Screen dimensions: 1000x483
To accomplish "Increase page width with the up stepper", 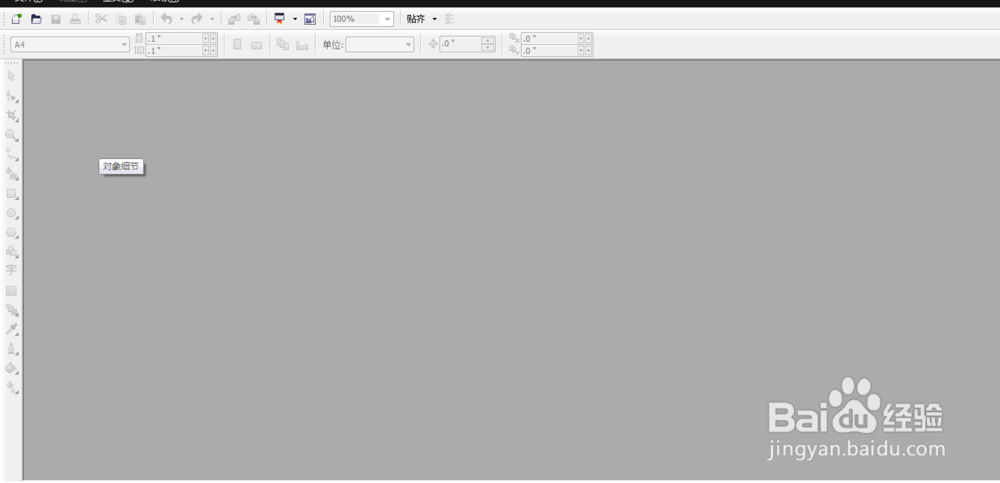I will [213, 38].
